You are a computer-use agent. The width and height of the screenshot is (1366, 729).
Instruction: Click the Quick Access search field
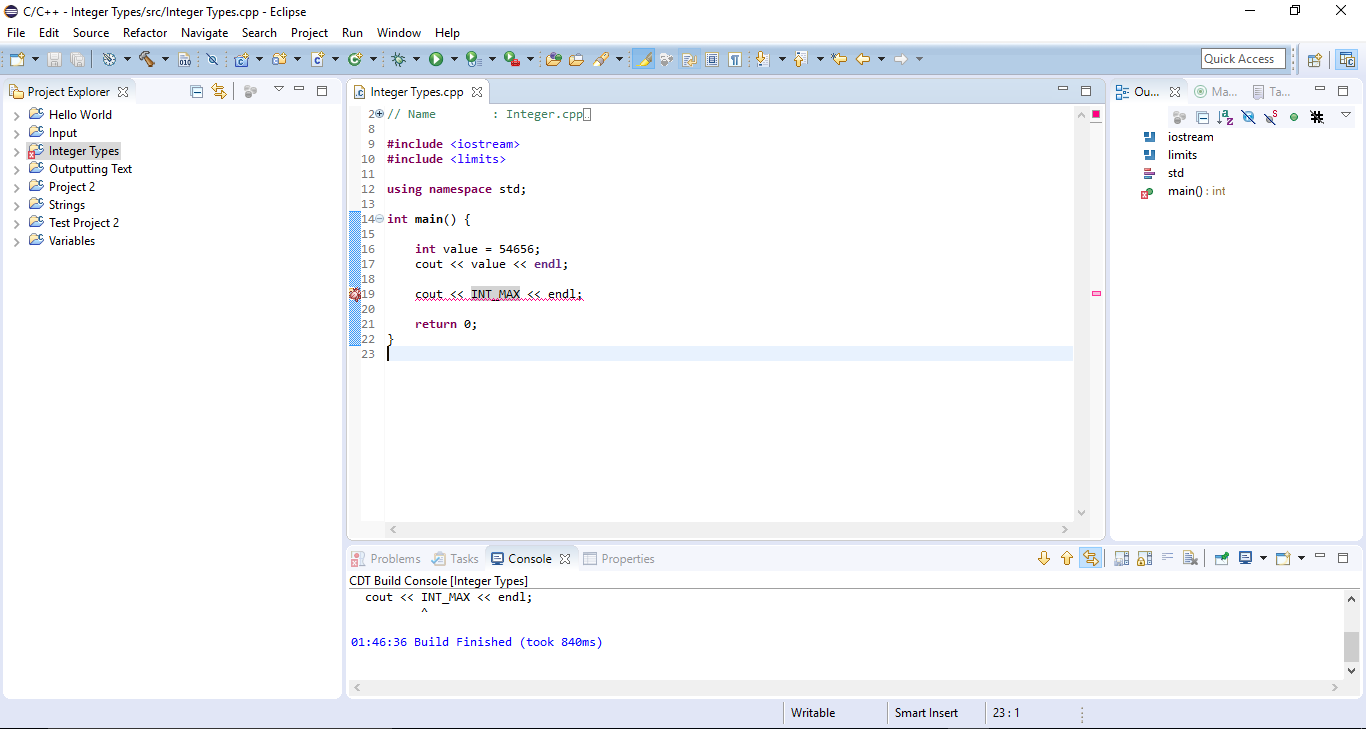pyautogui.click(x=1242, y=59)
